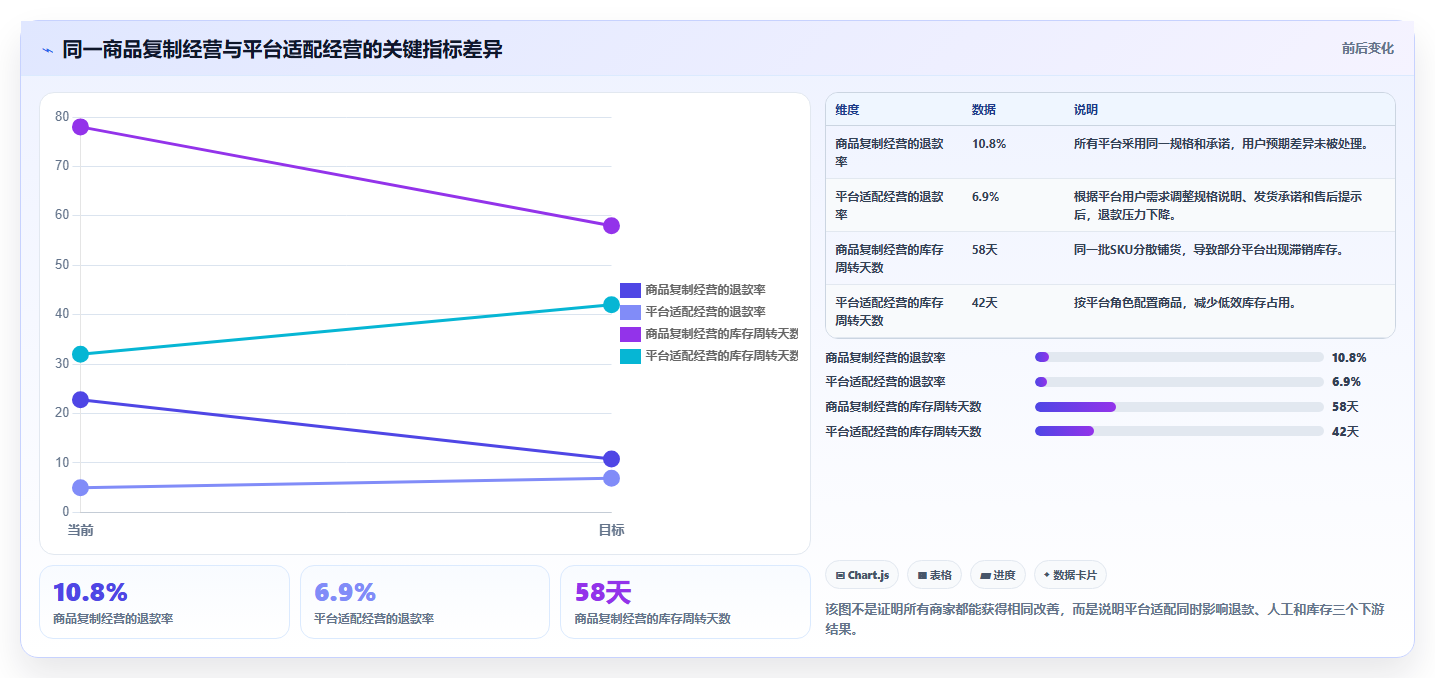Click the 6.9% value in the table
This screenshot has height=678, width=1435.
[985, 197]
